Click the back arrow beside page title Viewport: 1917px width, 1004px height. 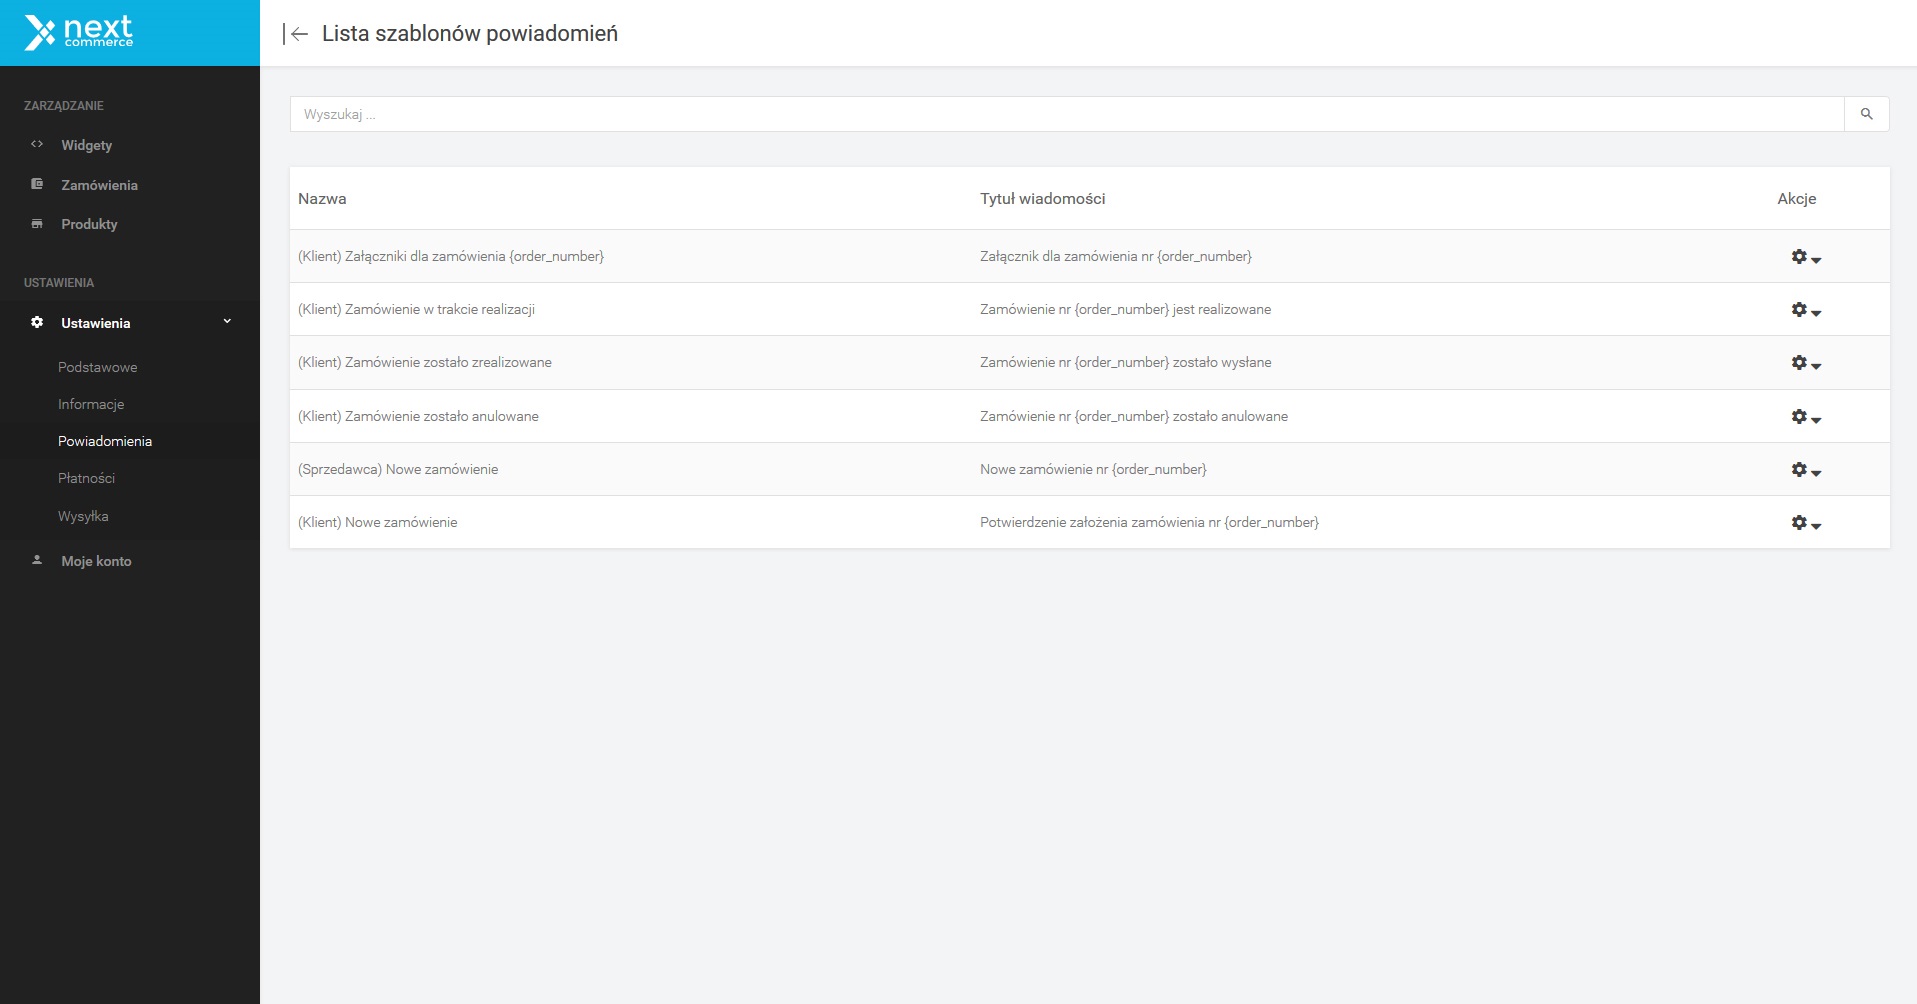[x=295, y=34]
